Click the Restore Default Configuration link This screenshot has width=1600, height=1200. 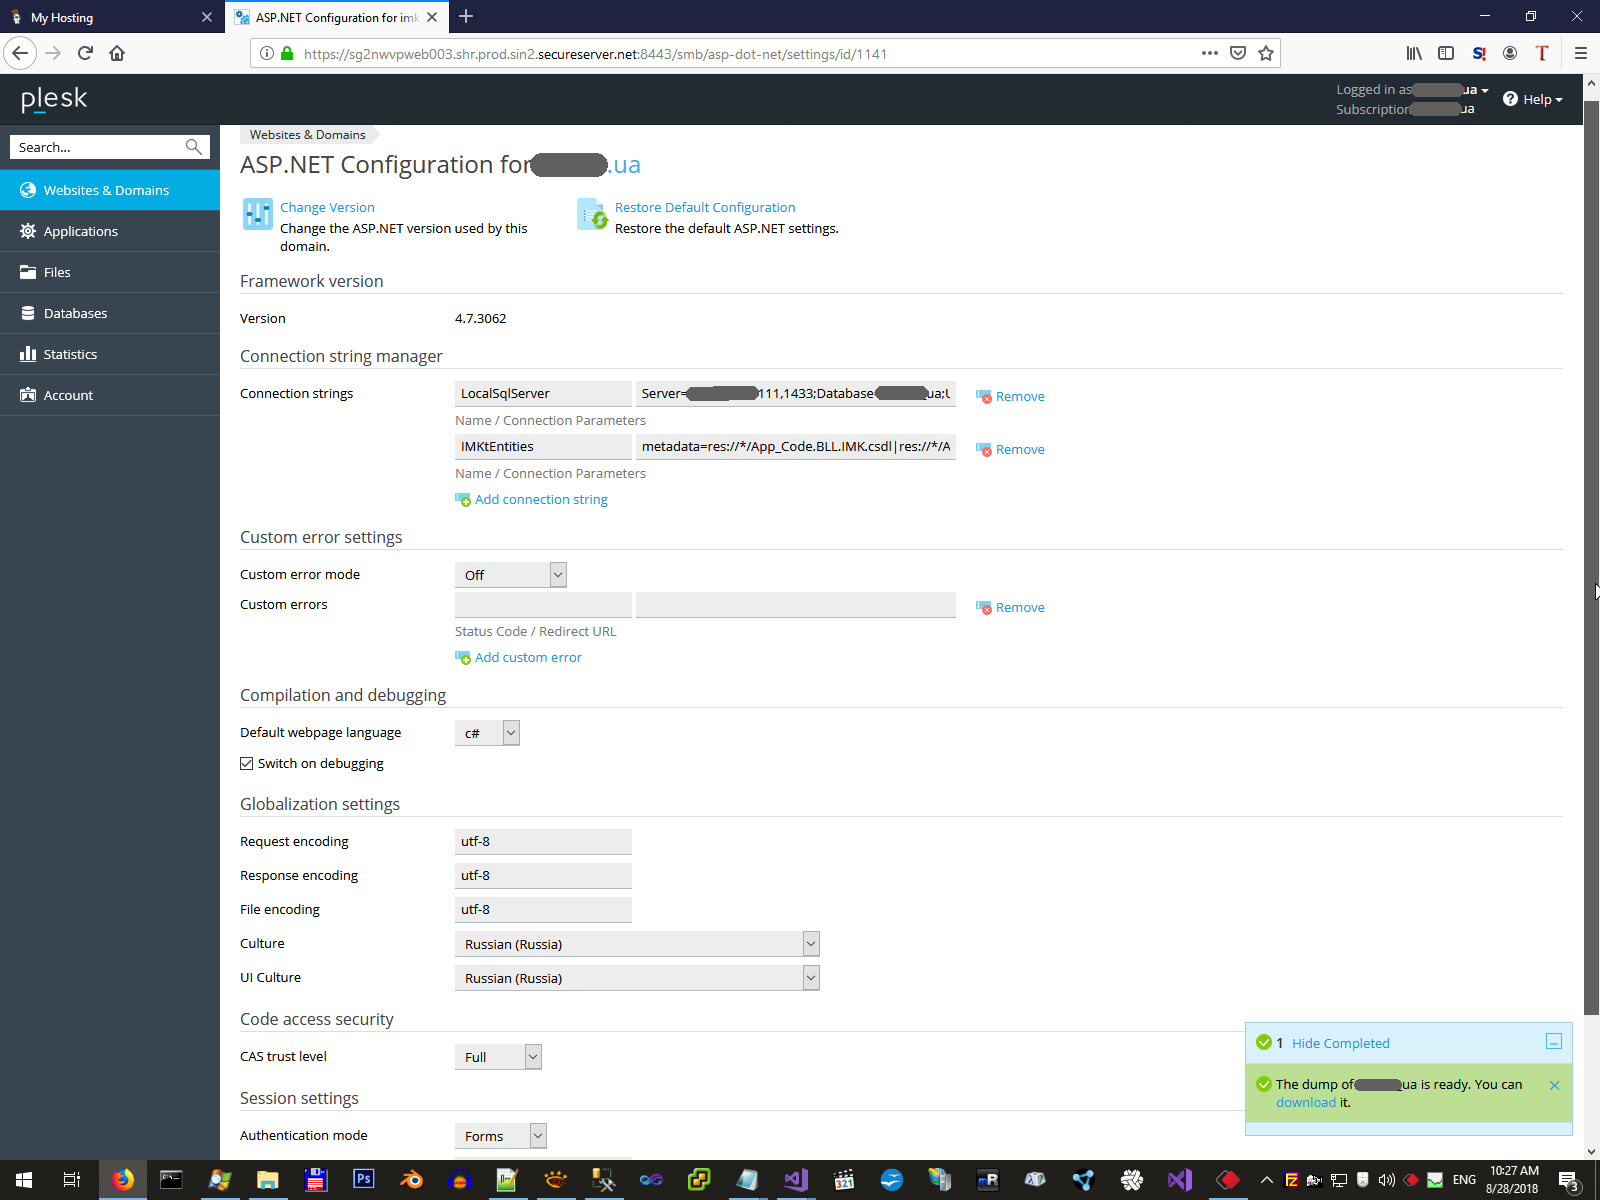tap(705, 207)
